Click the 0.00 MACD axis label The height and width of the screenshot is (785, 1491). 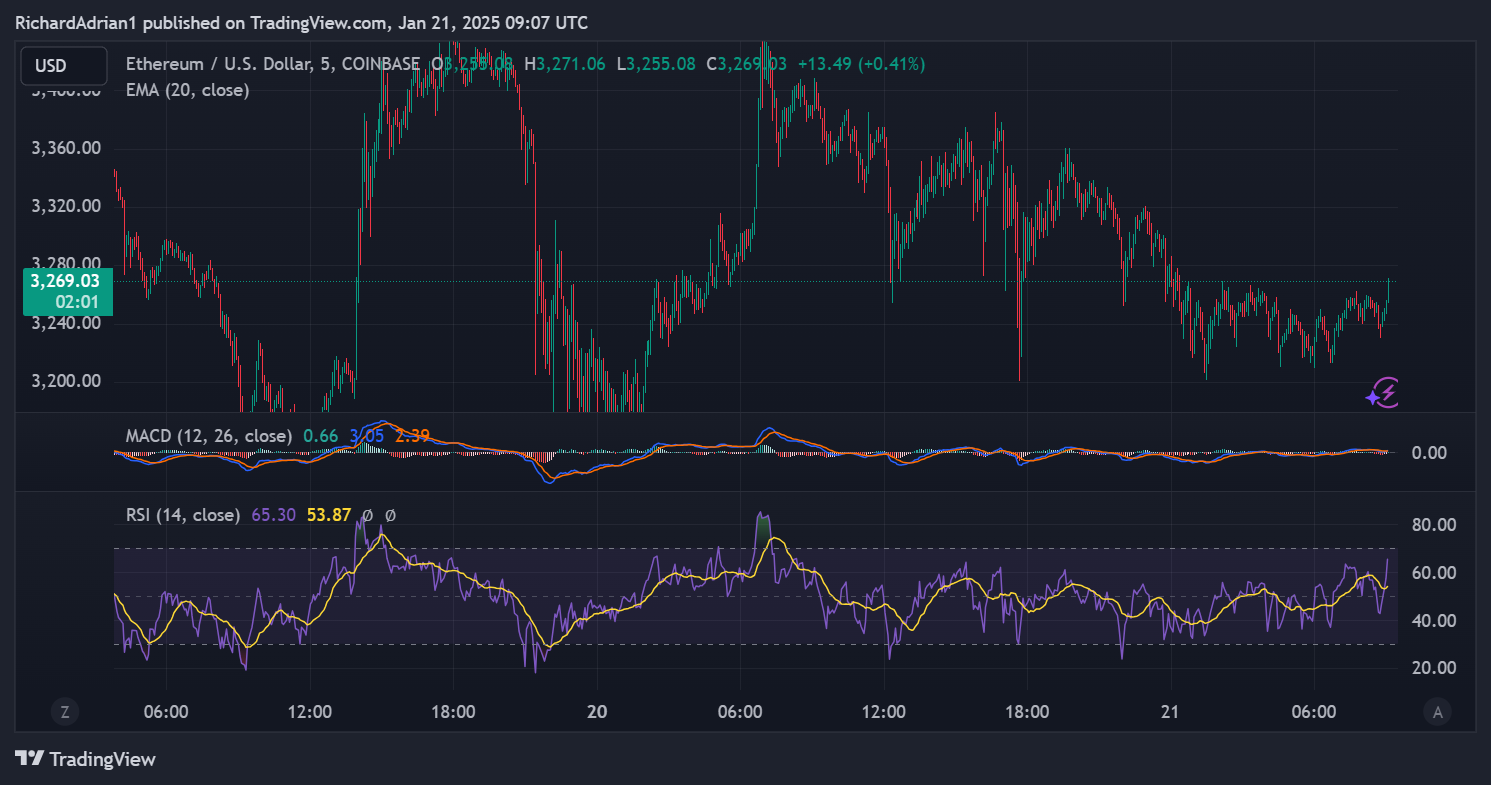pyautogui.click(x=1429, y=452)
